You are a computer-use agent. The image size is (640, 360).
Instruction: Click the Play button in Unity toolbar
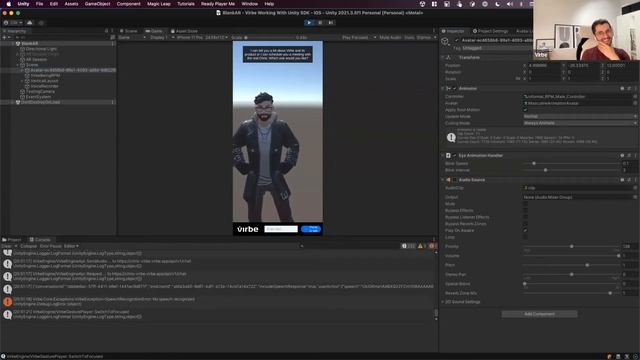tap(309, 22)
